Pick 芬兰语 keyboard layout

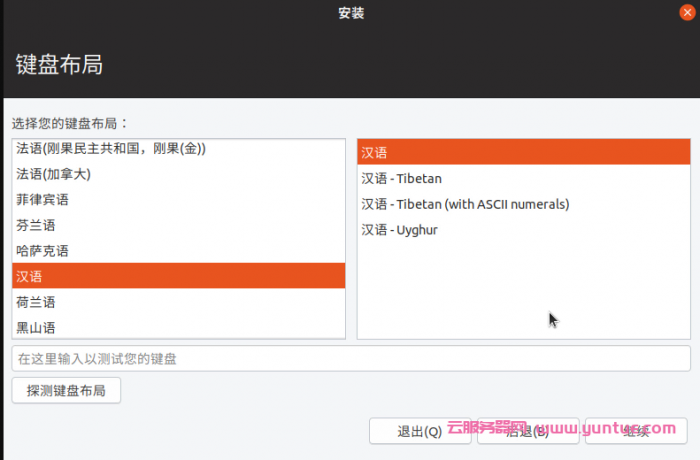tap(36, 225)
